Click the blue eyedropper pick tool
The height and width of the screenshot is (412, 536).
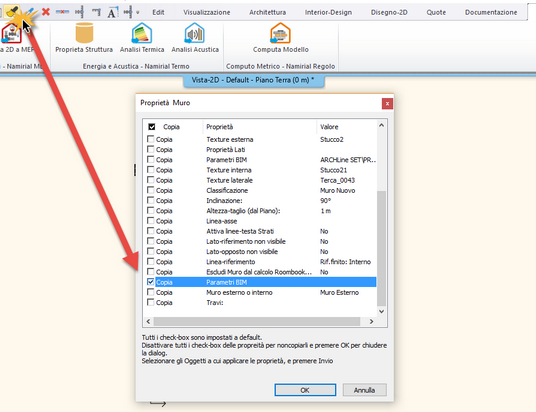pyautogui.click(x=30, y=12)
